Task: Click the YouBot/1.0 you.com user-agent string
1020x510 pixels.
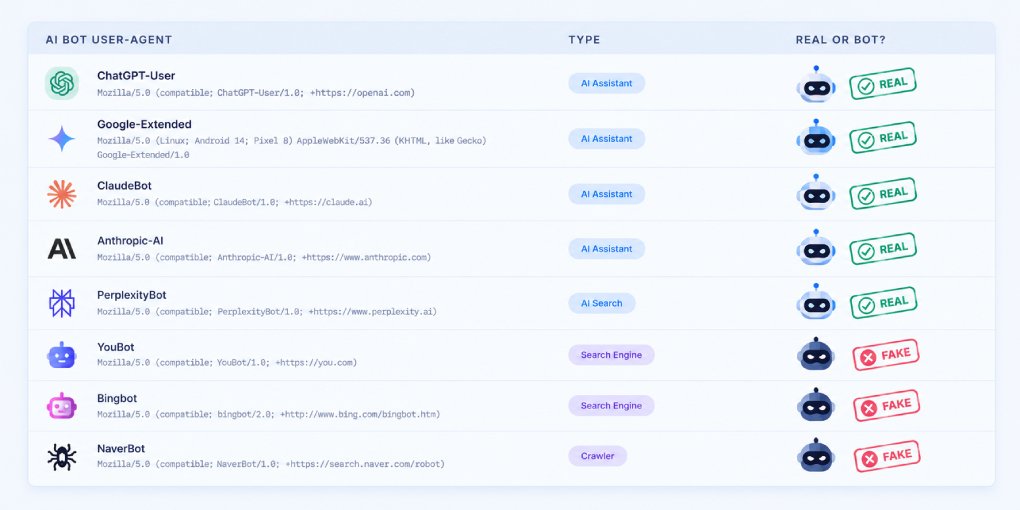Action: 227,363
